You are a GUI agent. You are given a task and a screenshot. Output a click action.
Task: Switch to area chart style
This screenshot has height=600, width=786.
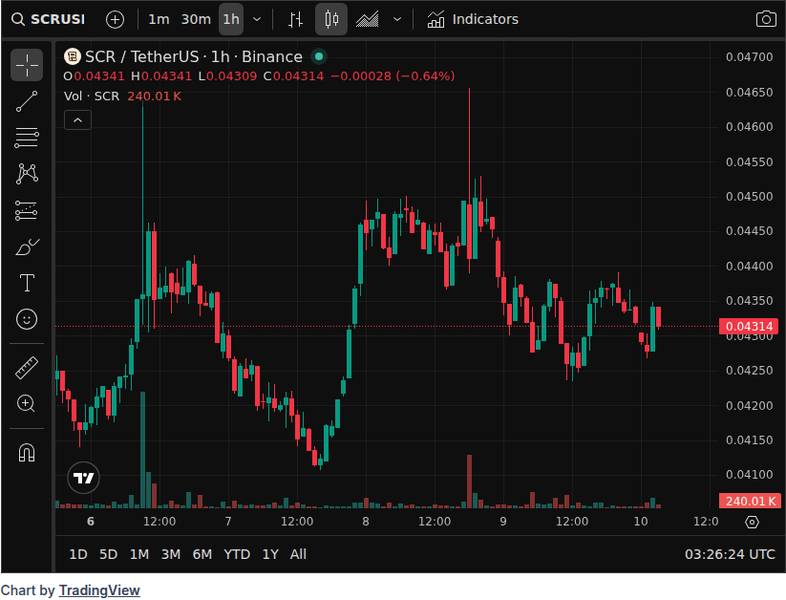pos(367,20)
